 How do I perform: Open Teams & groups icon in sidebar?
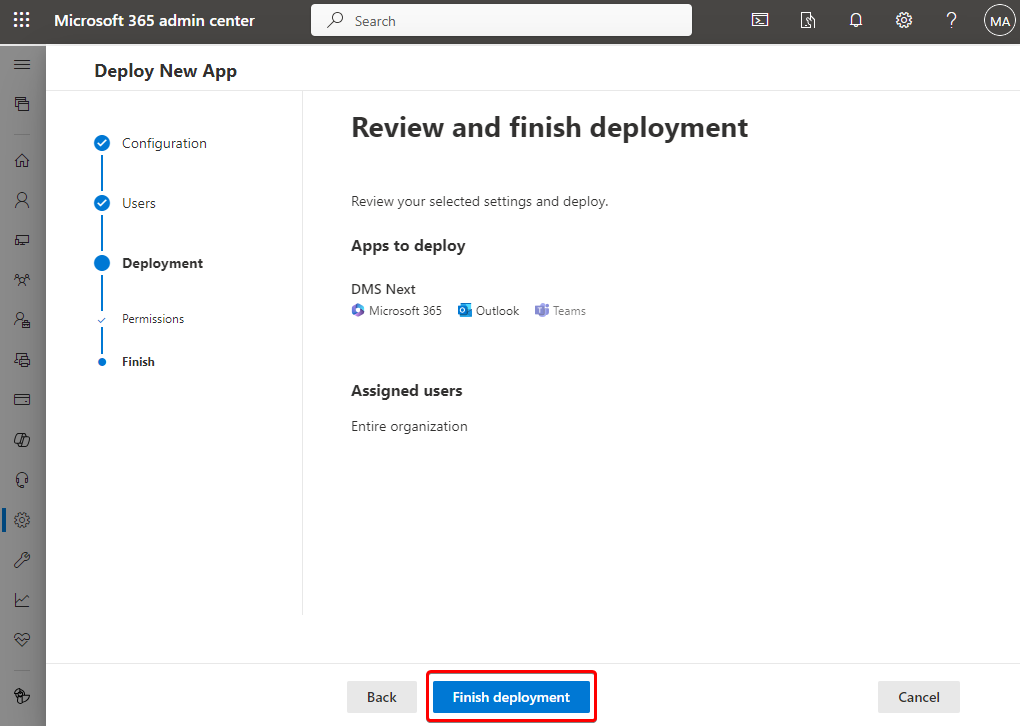point(22,280)
